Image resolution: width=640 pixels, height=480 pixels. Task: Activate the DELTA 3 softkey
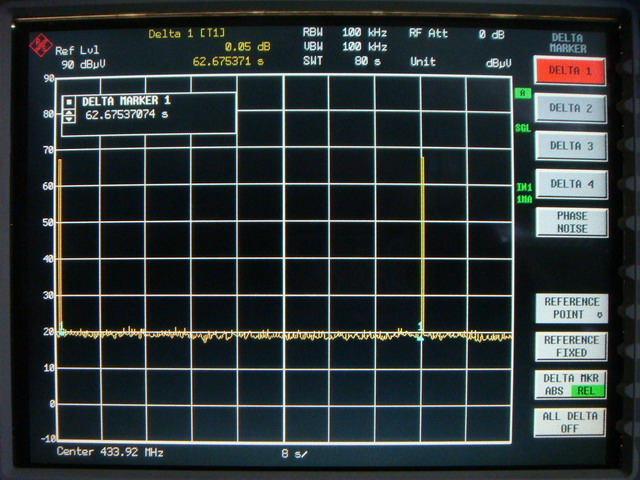tap(571, 146)
